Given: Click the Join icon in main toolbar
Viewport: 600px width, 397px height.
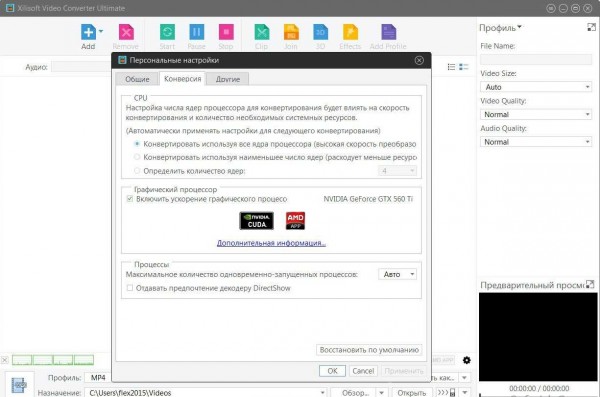Looking at the screenshot, I should pyautogui.click(x=291, y=32).
